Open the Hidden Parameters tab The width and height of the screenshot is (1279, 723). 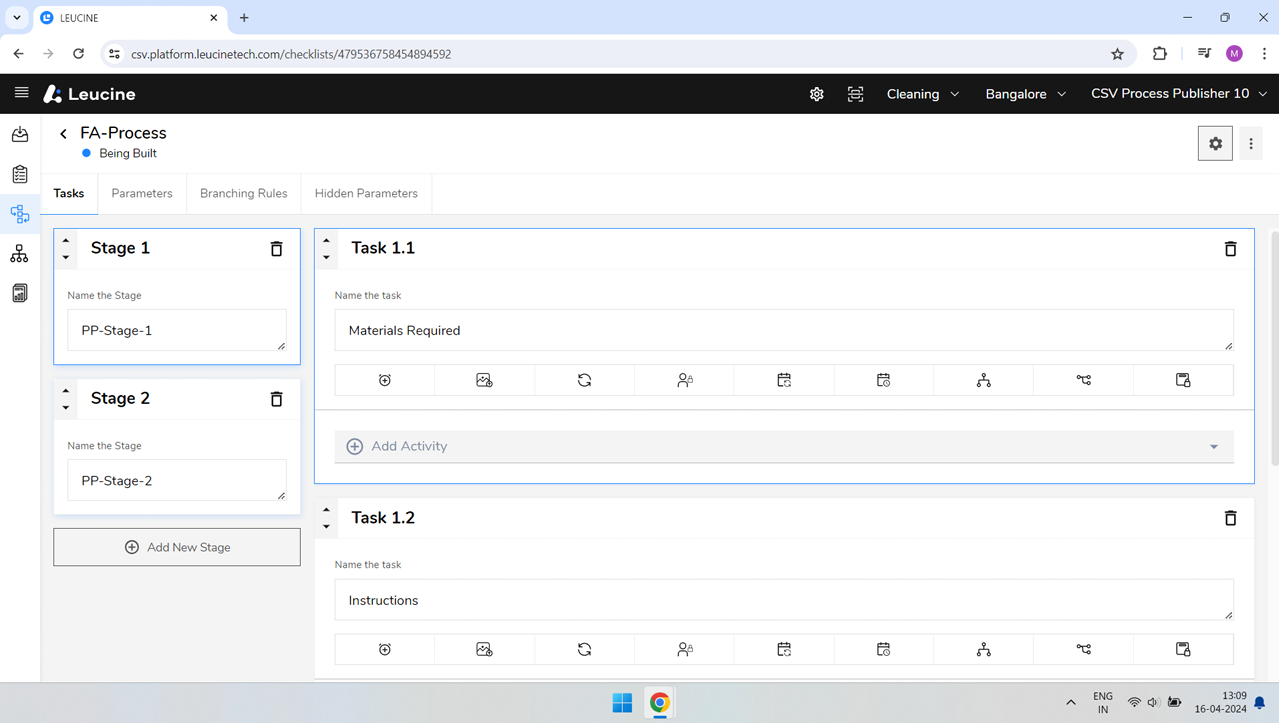click(x=366, y=194)
